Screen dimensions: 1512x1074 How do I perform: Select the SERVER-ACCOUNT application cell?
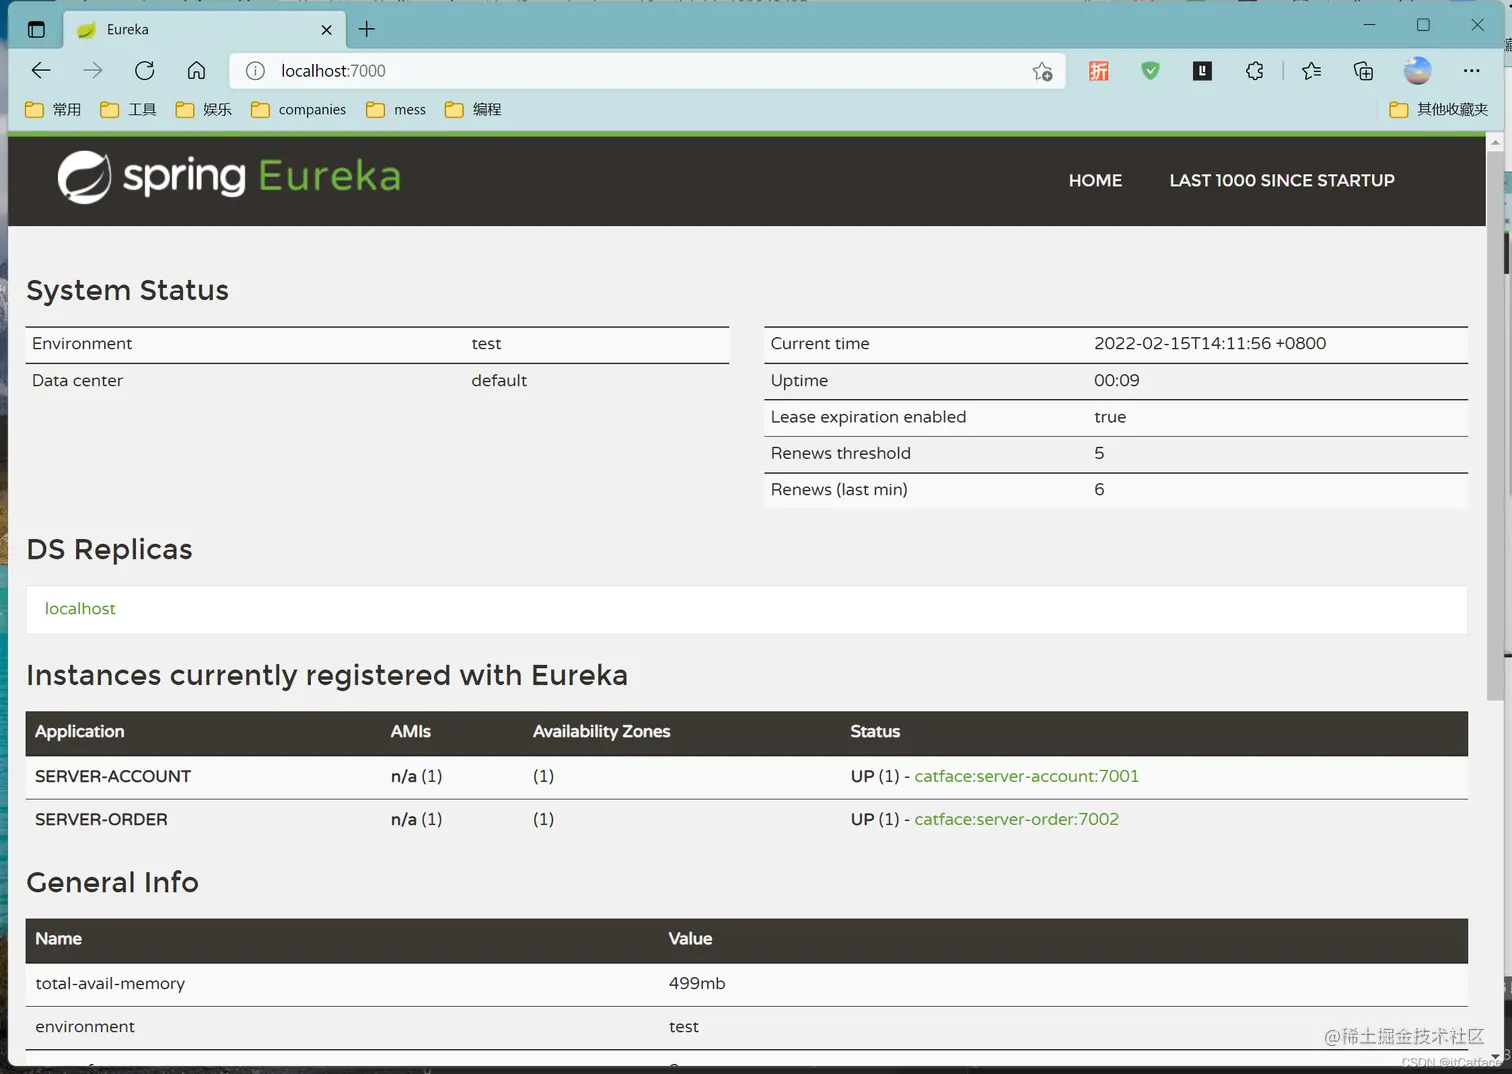pos(113,776)
